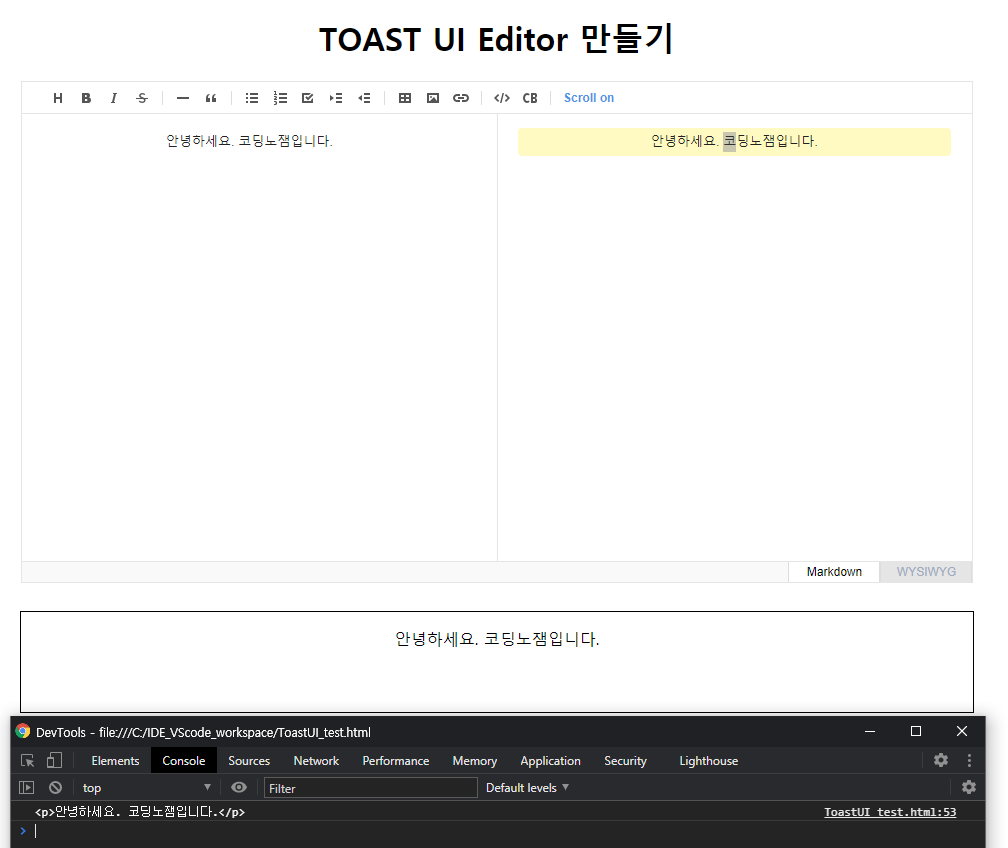Screen dimensions: 1008x848
Task: Open the Lighthouse tab in DevTools
Action: coord(708,761)
